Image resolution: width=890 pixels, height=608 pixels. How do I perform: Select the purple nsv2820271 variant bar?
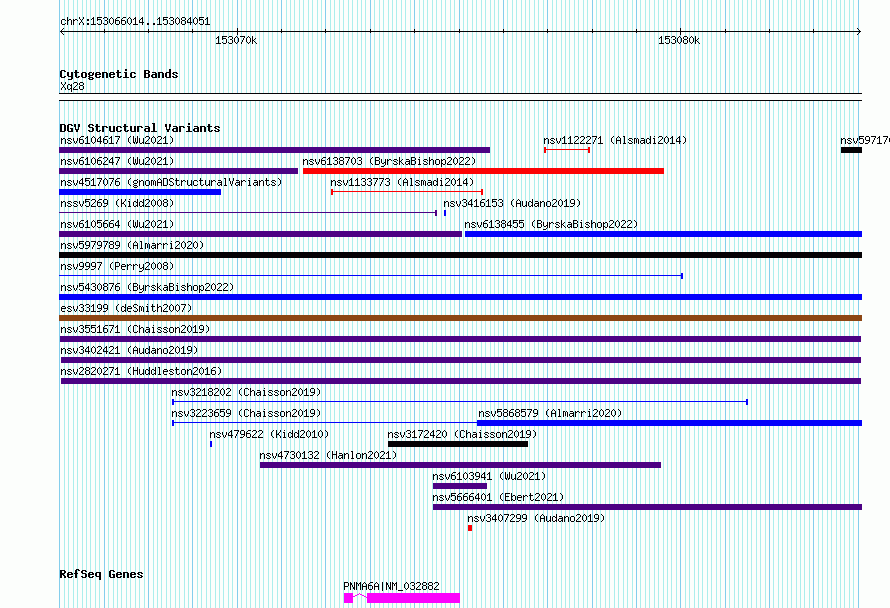[x=461, y=381]
